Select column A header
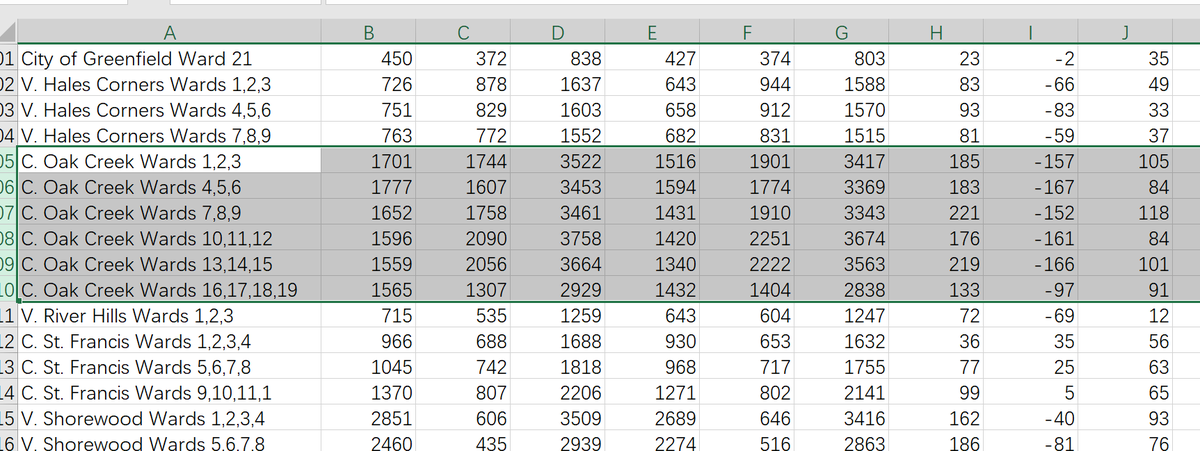 168,32
